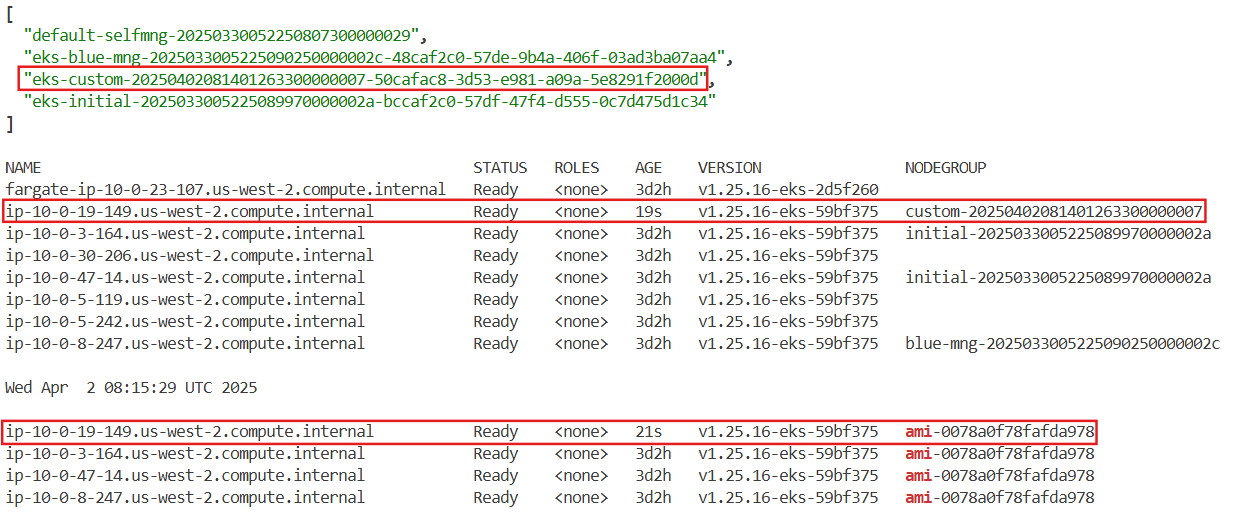The image size is (1233, 513).
Task: Click the STATUS column header
Action: pos(500,168)
